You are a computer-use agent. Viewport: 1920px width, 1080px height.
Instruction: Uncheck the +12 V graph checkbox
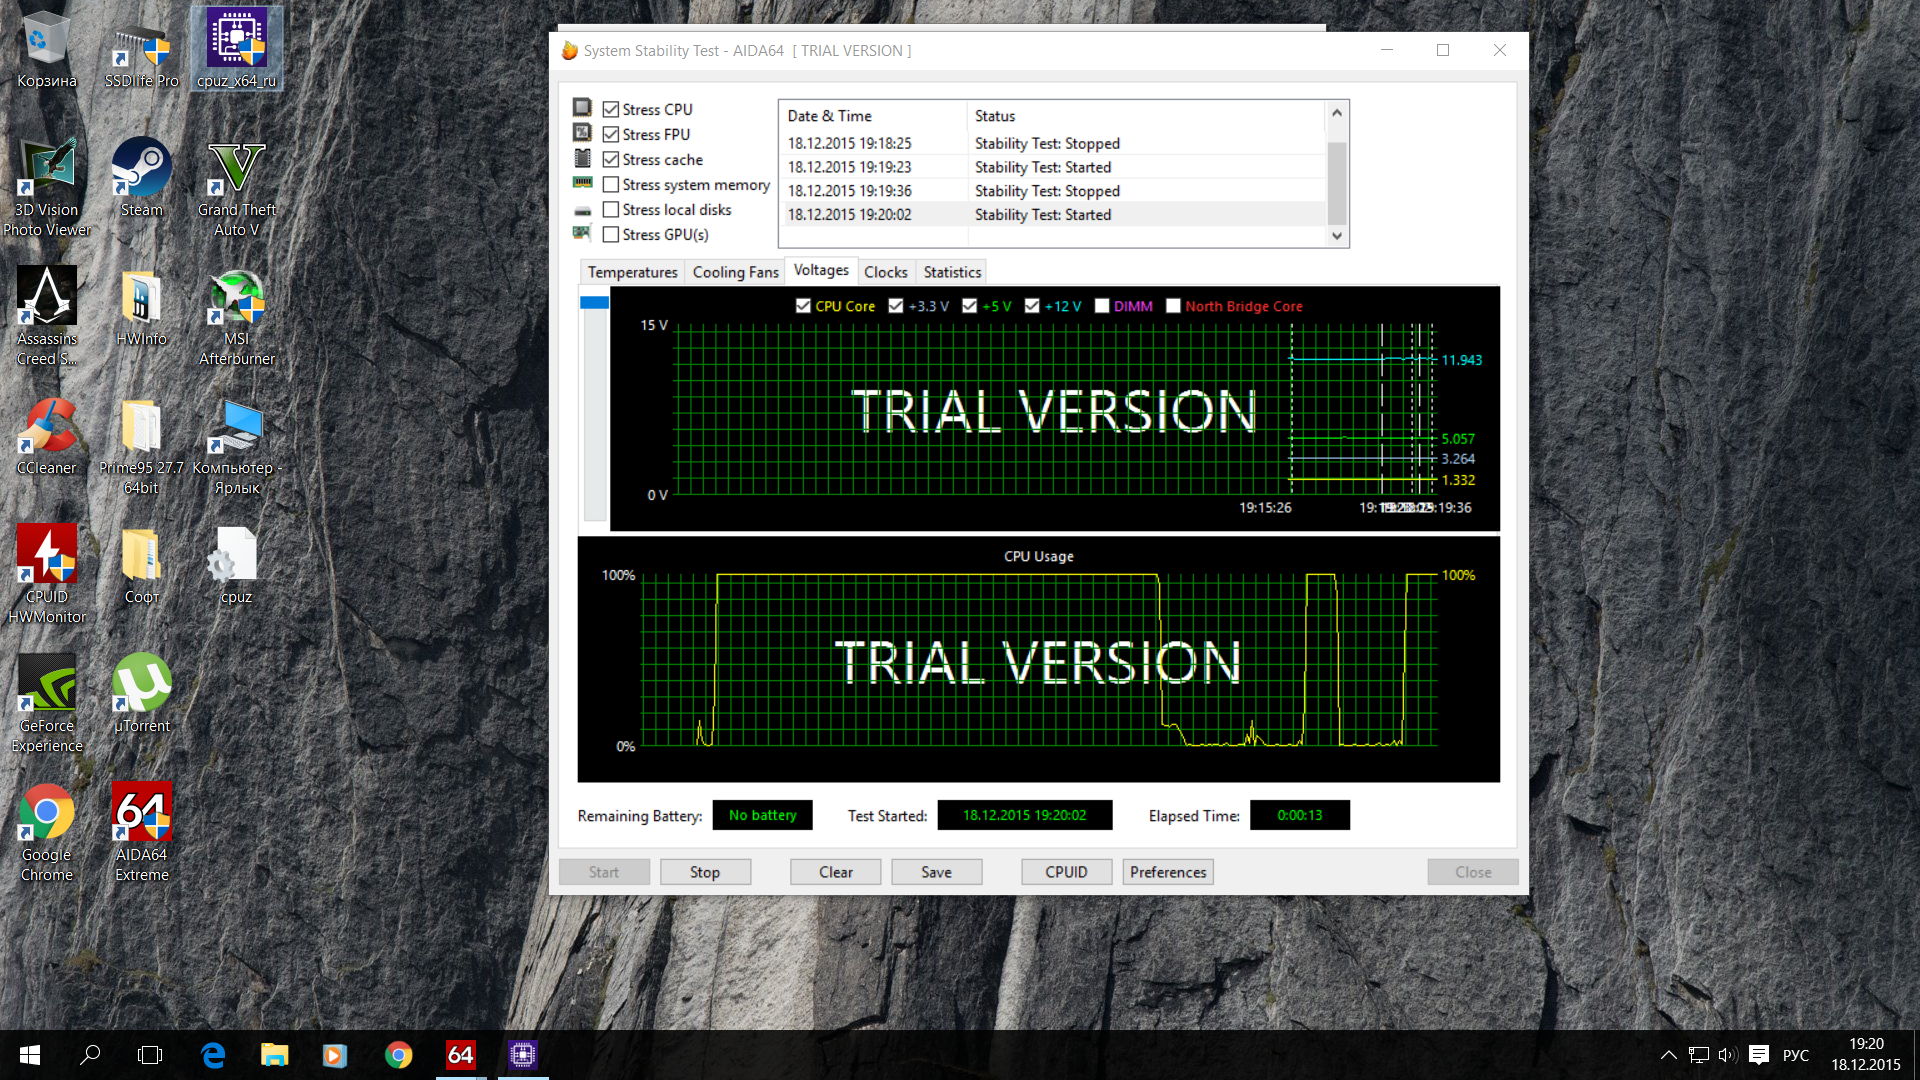pos(1032,307)
